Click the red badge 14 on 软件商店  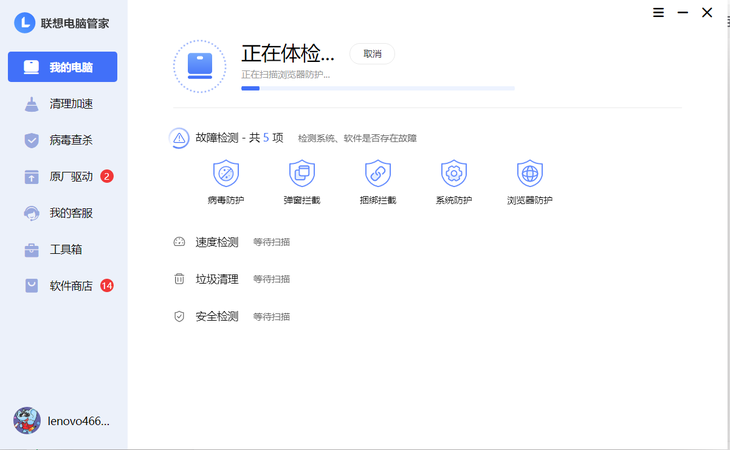point(107,286)
